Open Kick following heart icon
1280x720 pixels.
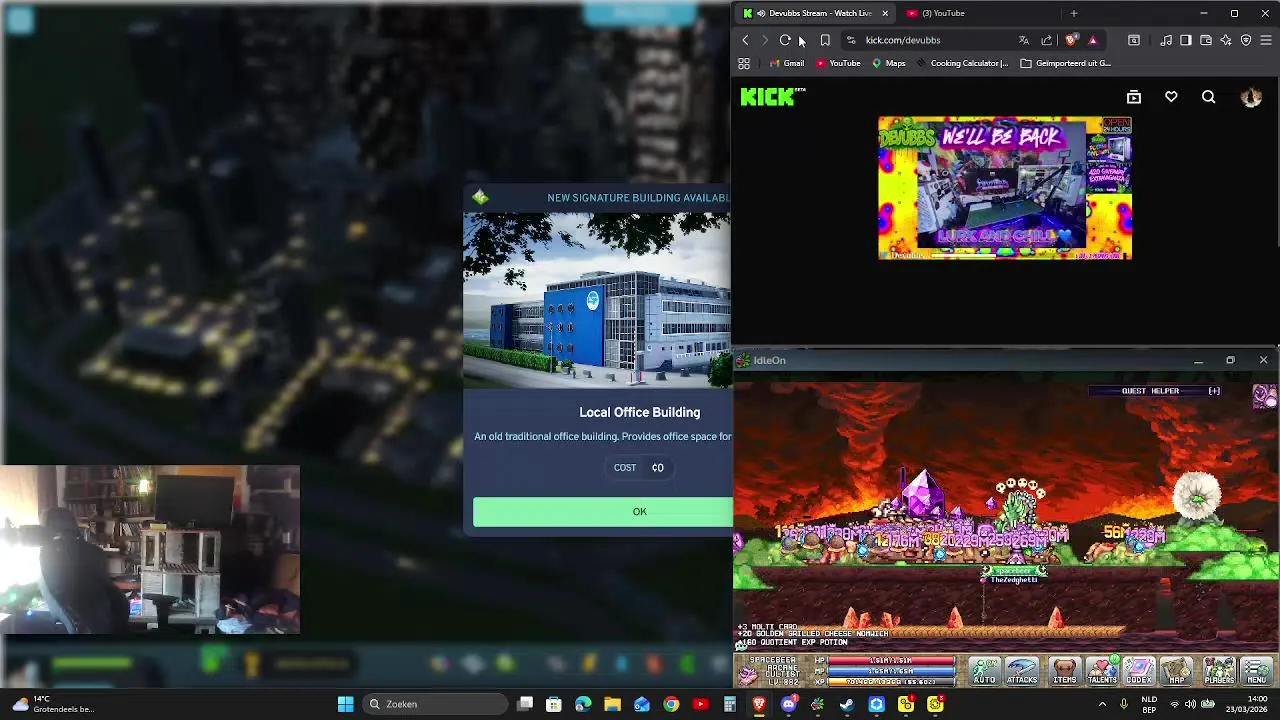tap(1171, 97)
